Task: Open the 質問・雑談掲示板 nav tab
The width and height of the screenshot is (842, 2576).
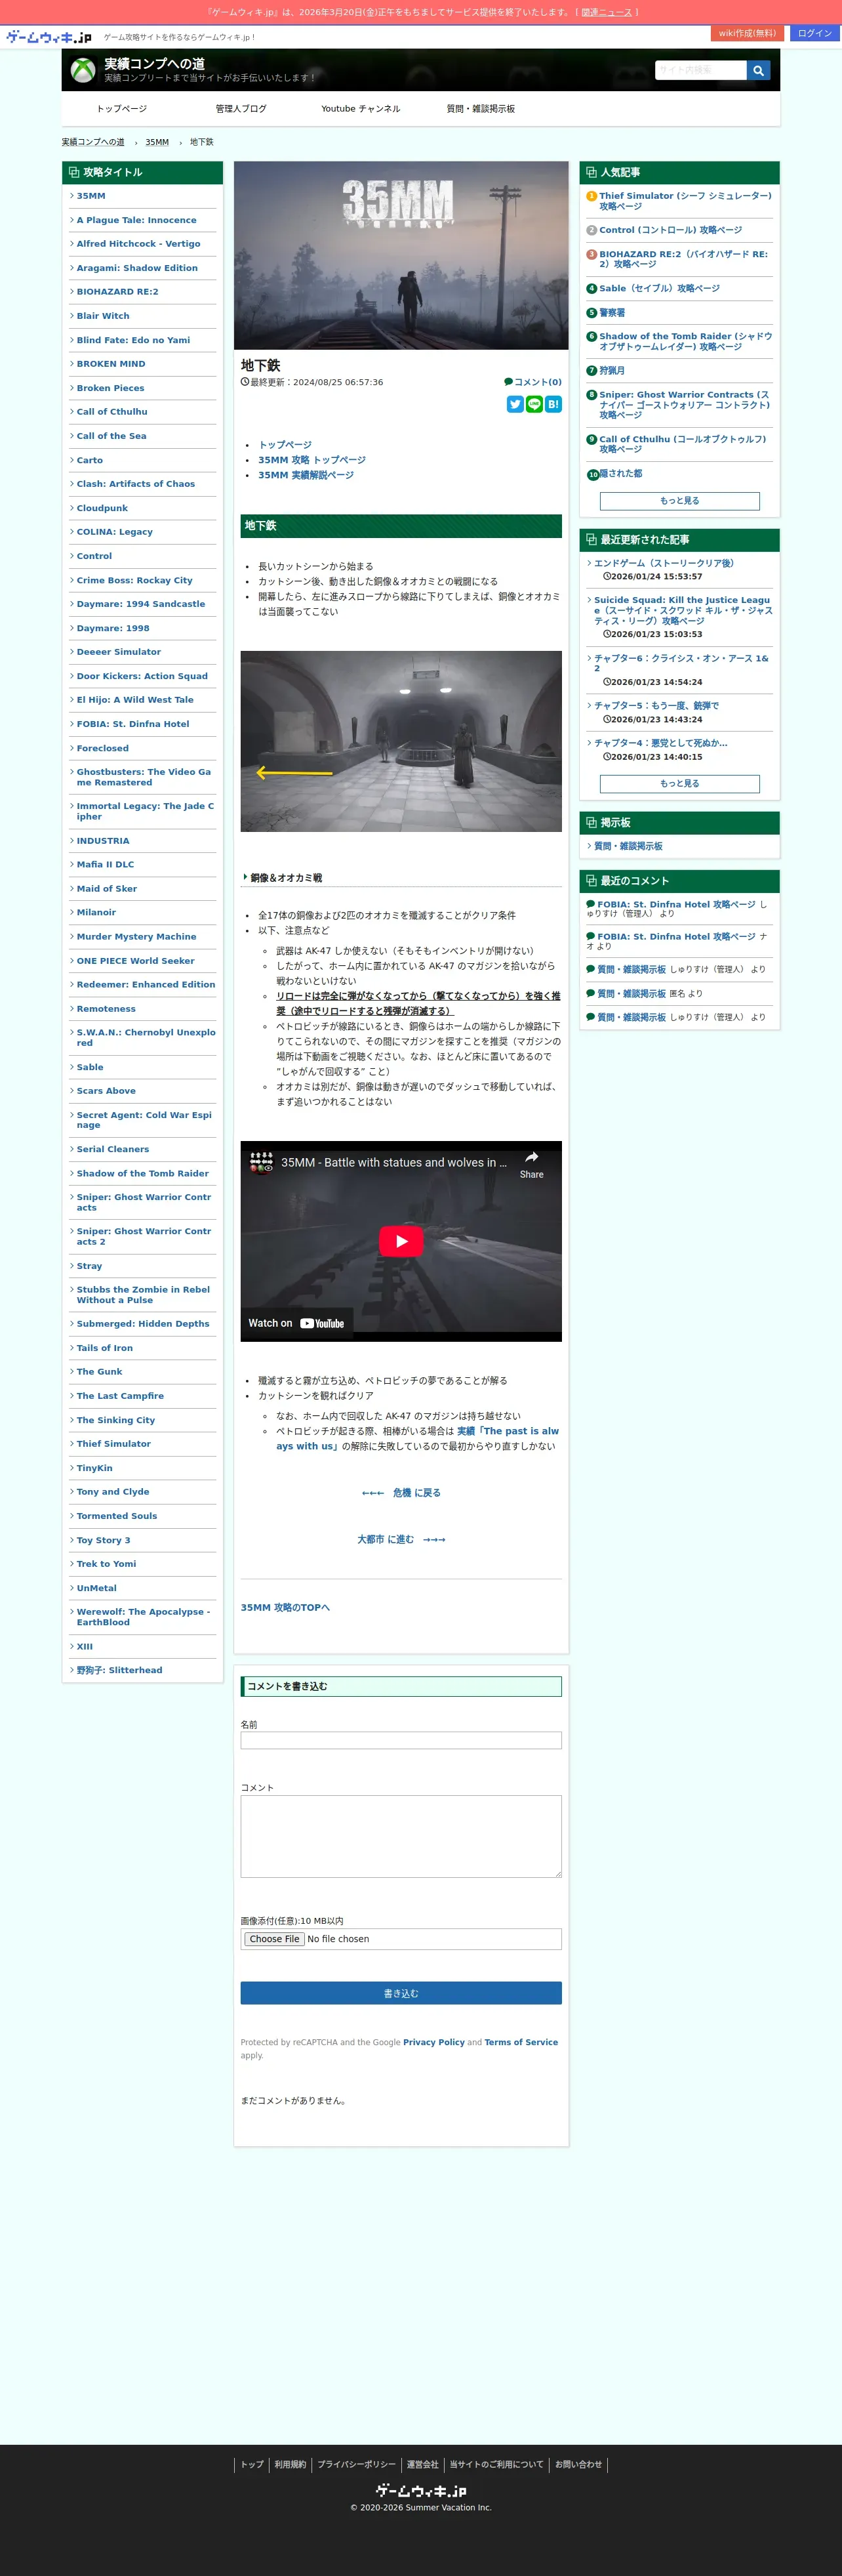Action: [481, 109]
